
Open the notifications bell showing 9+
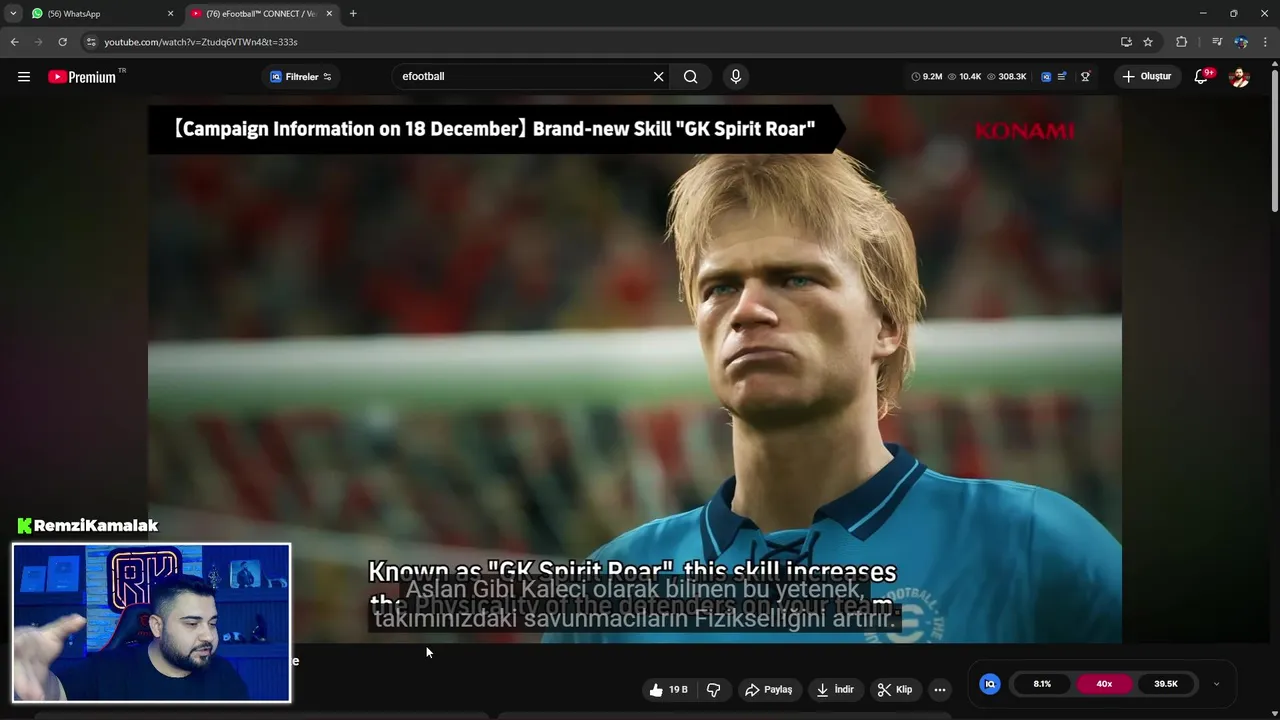[x=1202, y=77]
